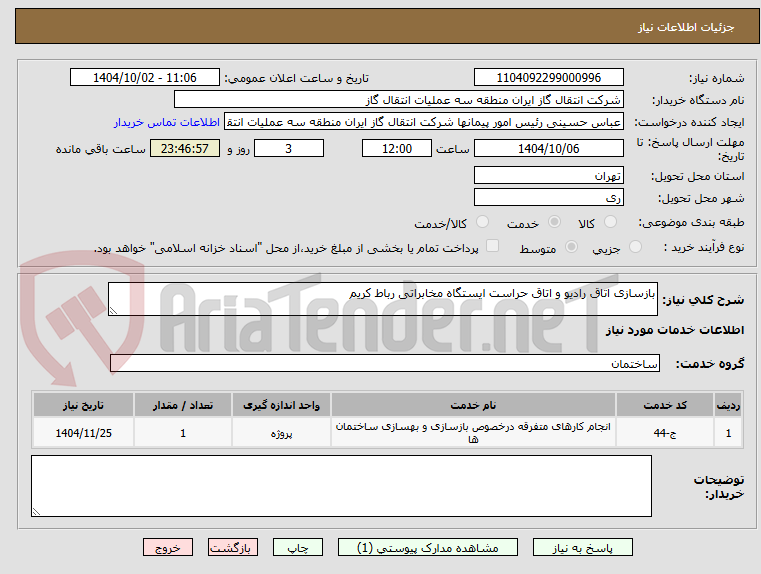Click the نوع فرآیند خرید label

704,247
